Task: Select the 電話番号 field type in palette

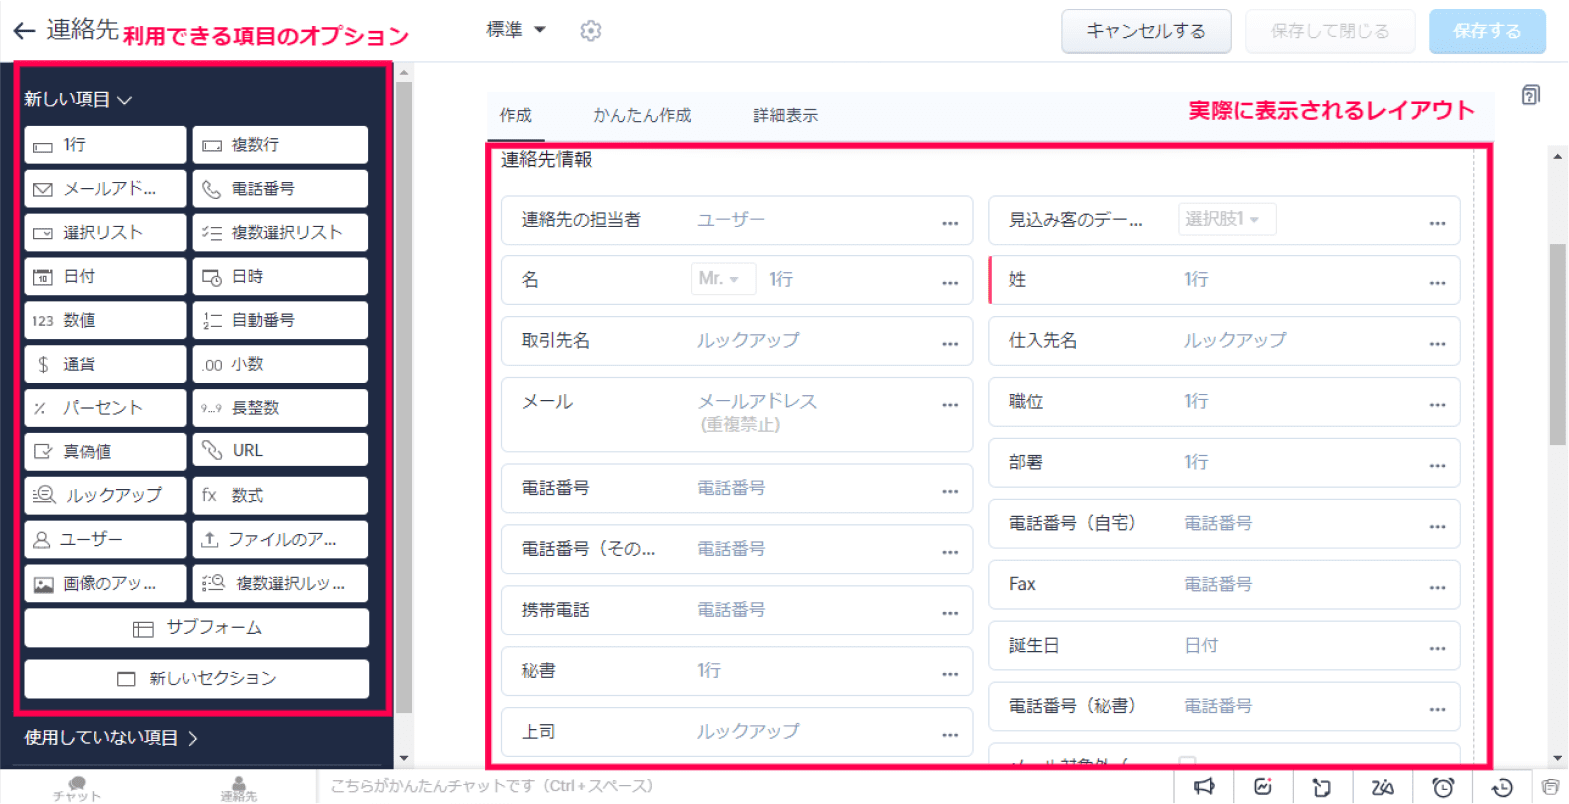Action: point(280,189)
